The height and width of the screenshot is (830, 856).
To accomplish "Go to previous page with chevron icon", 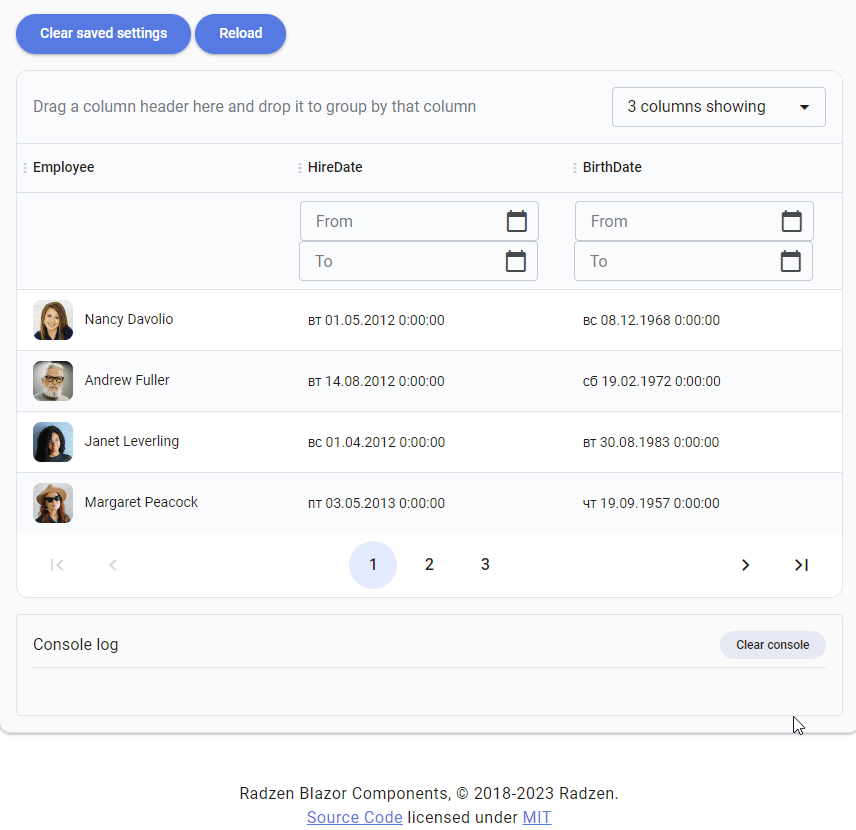I will (113, 564).
